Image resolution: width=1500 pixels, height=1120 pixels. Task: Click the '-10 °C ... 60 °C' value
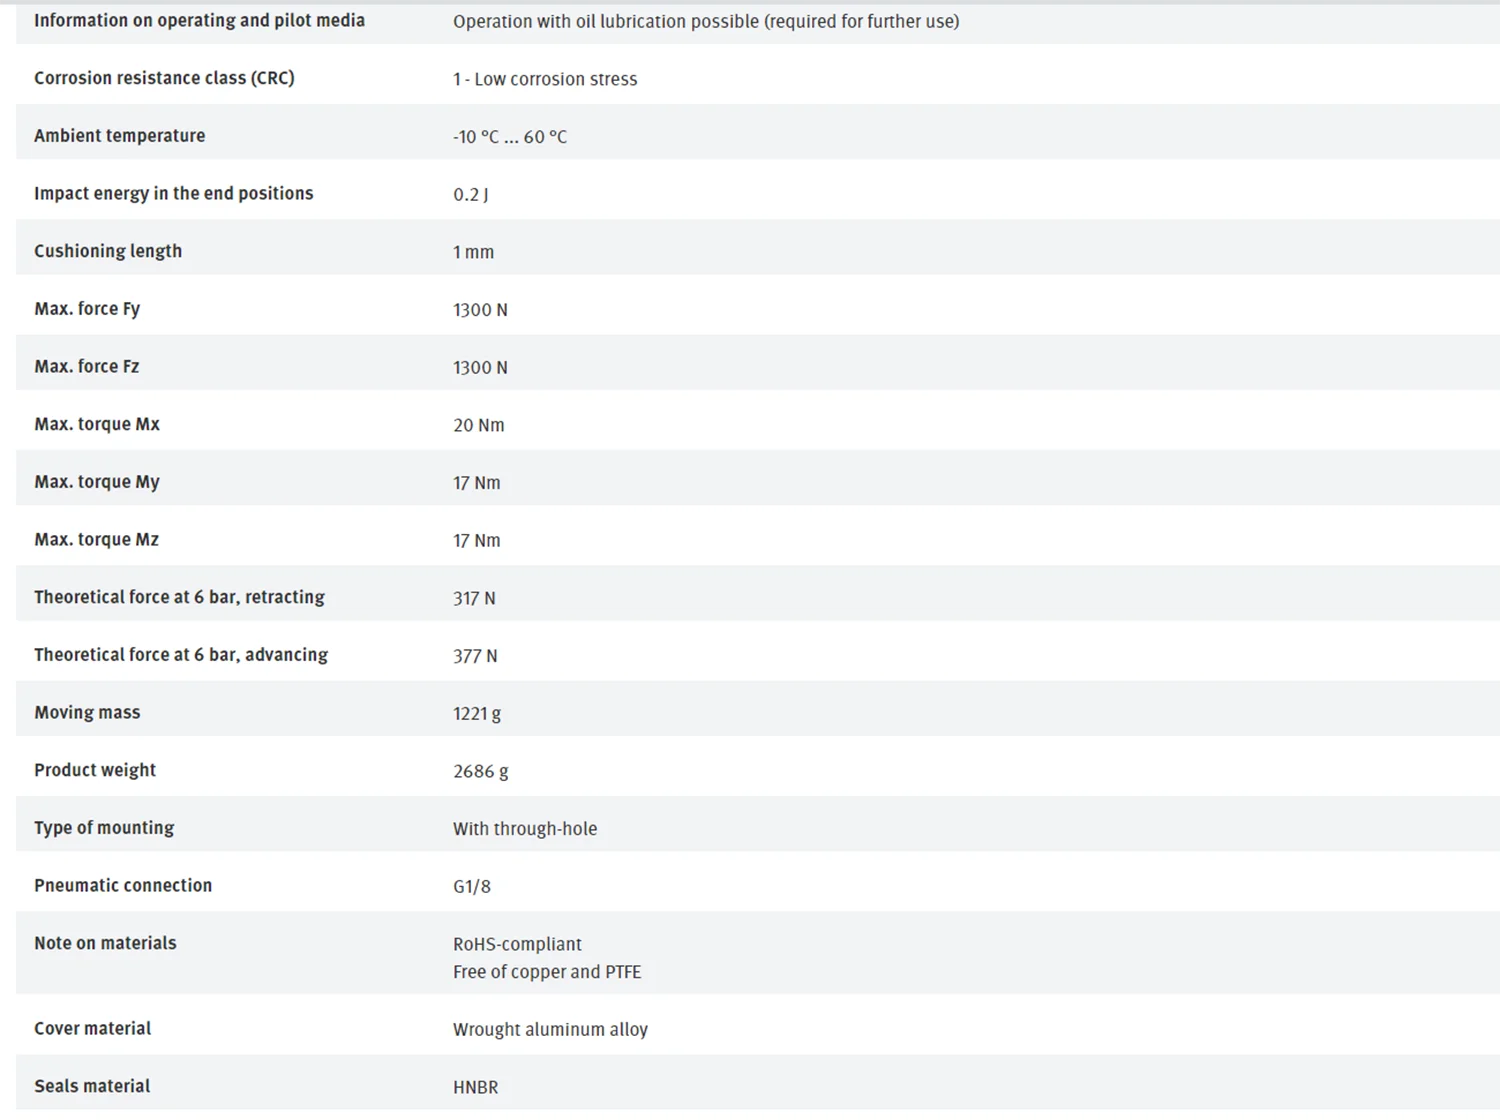(509, 137)
